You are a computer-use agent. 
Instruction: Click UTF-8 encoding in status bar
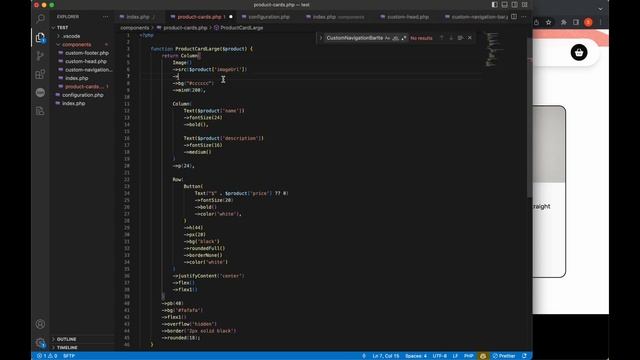click(439, 356)
